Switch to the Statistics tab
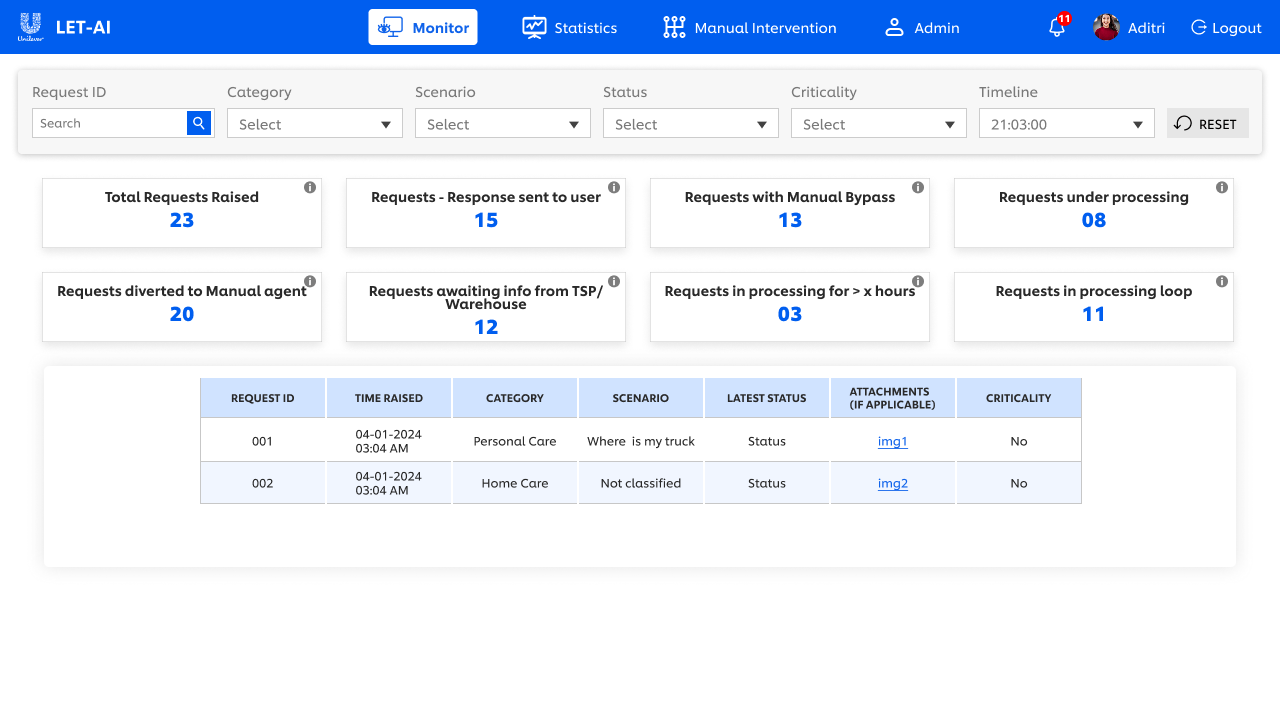The width and height of the screenshot is (1280, 705). pos(570,28)
